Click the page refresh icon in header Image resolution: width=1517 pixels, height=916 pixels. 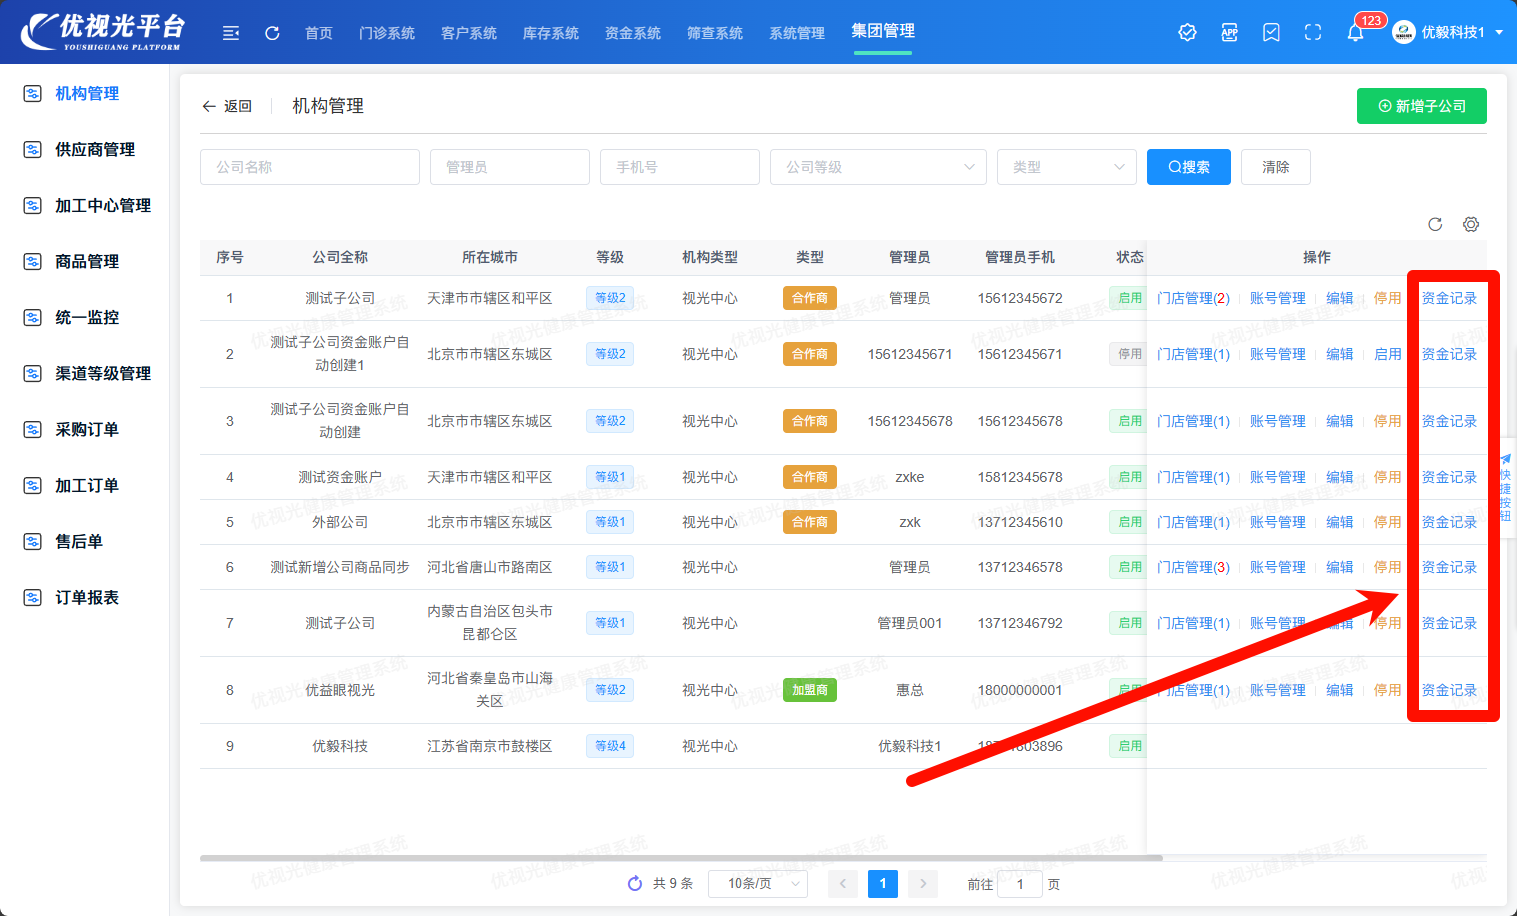pos(272,33)
